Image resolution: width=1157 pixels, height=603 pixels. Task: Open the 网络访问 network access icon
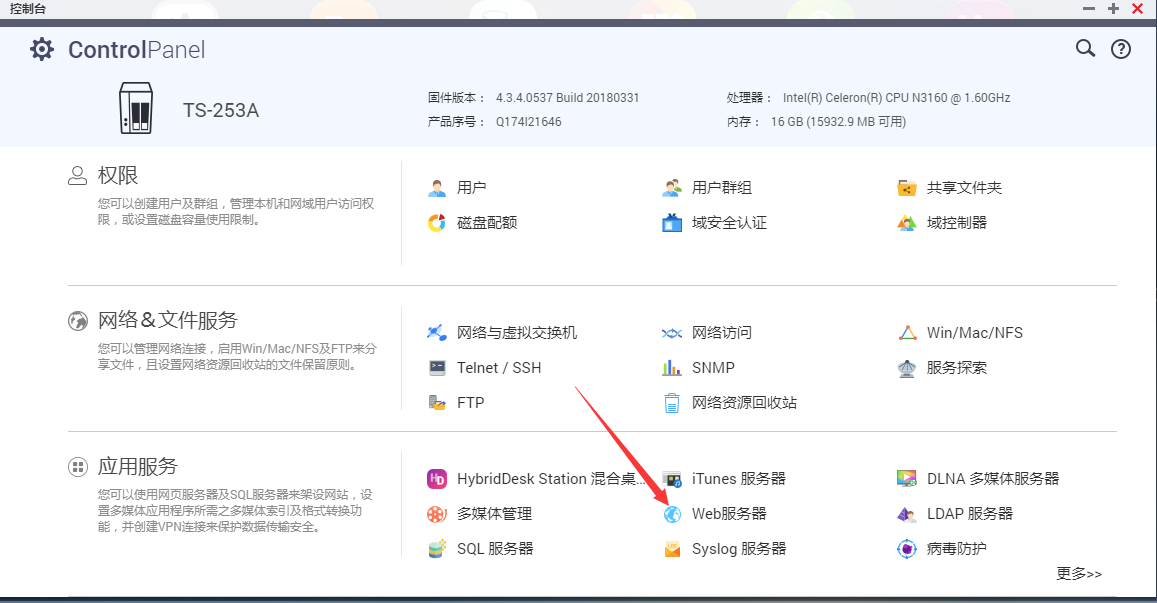671,333
